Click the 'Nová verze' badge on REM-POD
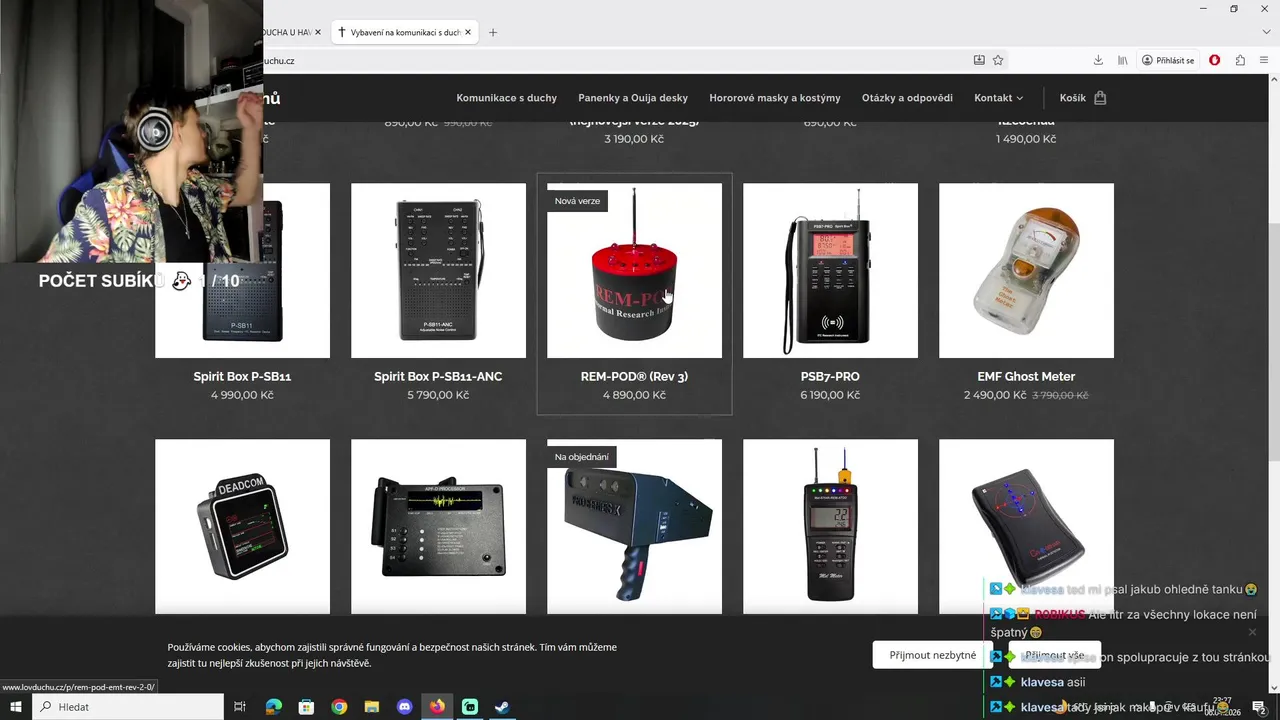1280x720 pixels. click(577, 201)
